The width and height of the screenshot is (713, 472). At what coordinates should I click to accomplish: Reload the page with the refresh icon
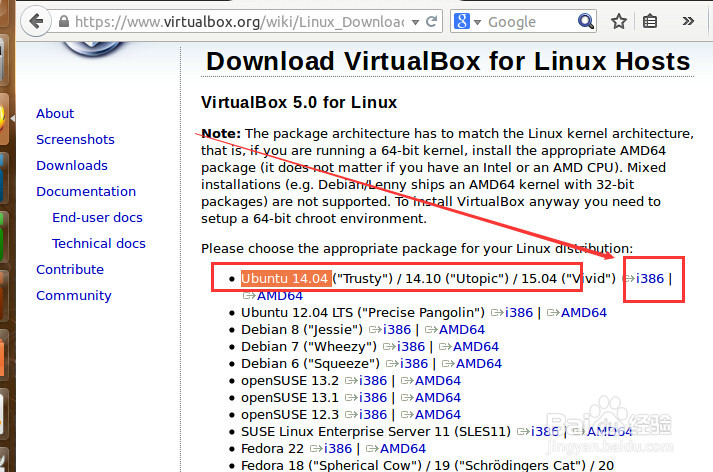[x=432, y=21]
